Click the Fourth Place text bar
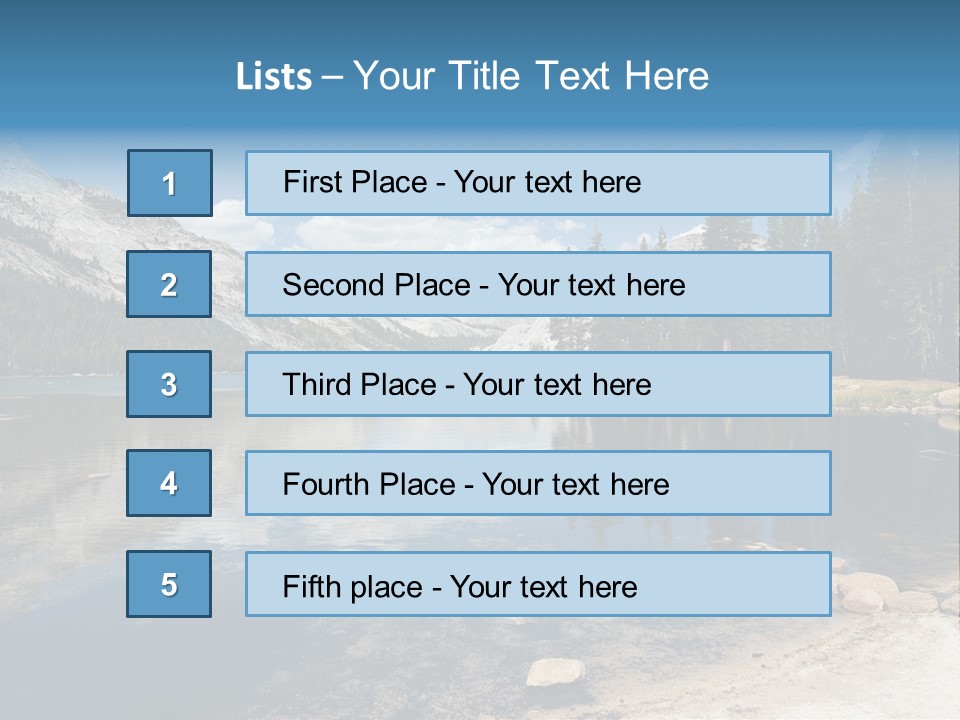This screenshot has height=720, width=960. coord(538,483)
